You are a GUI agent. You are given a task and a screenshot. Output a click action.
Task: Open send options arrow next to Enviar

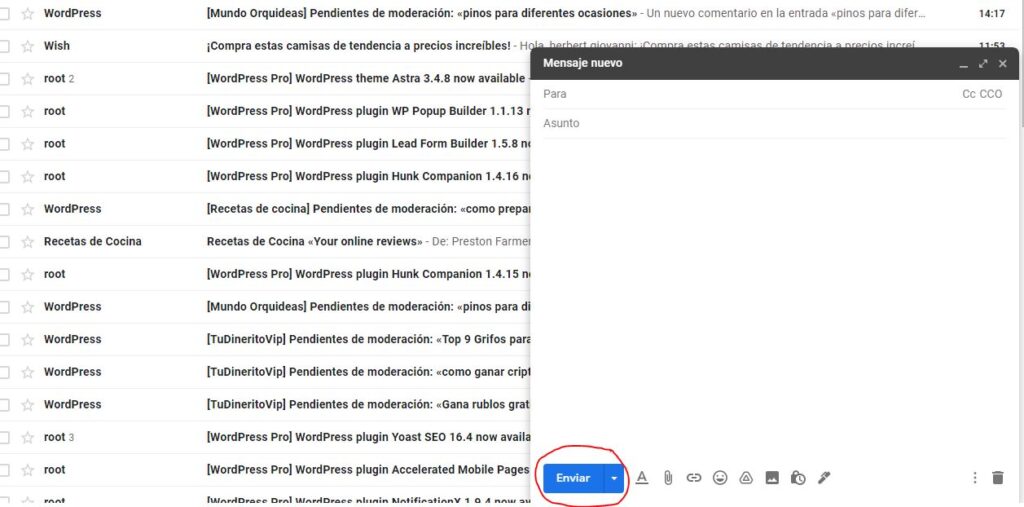tap(614, 478)
